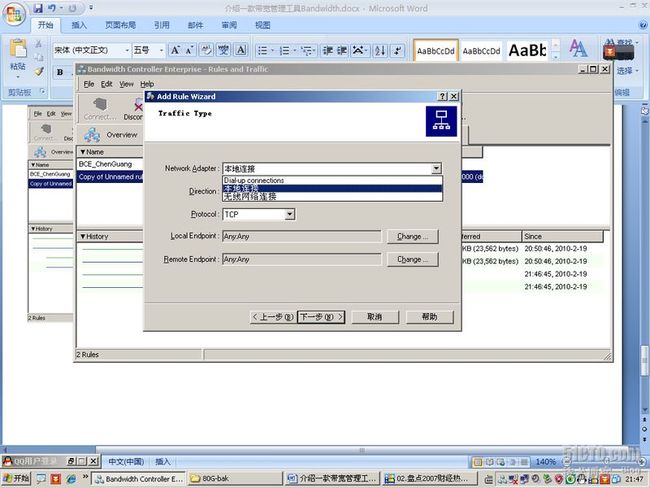Open the File menu in Bandwidth Controller

(x=89, y=84)
